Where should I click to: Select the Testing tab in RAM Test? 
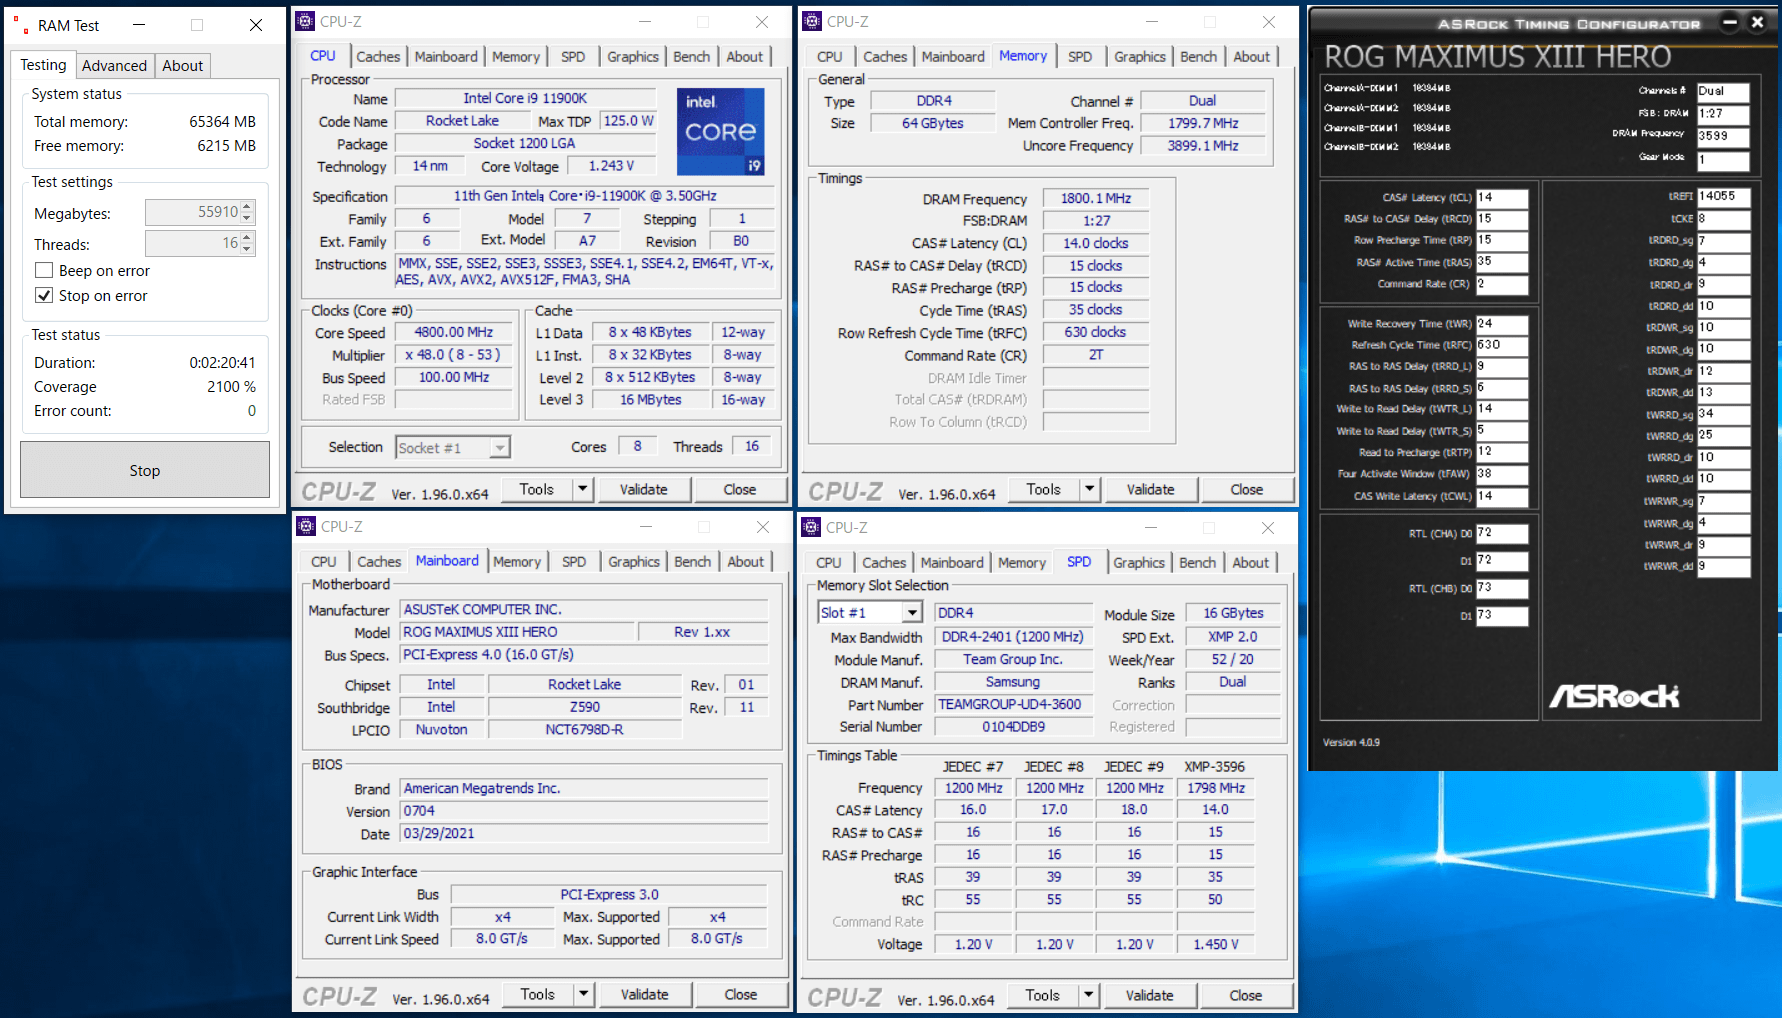(43, 64)
